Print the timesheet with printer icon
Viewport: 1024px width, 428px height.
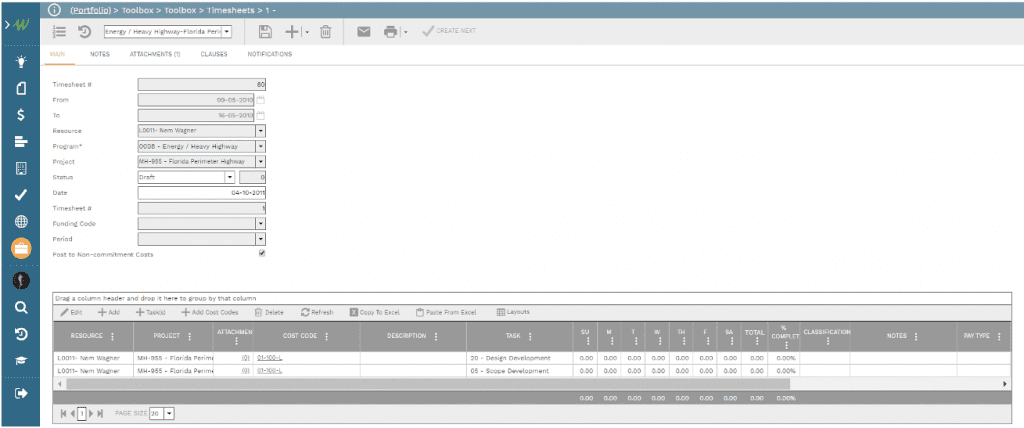[x=391, y=31]
